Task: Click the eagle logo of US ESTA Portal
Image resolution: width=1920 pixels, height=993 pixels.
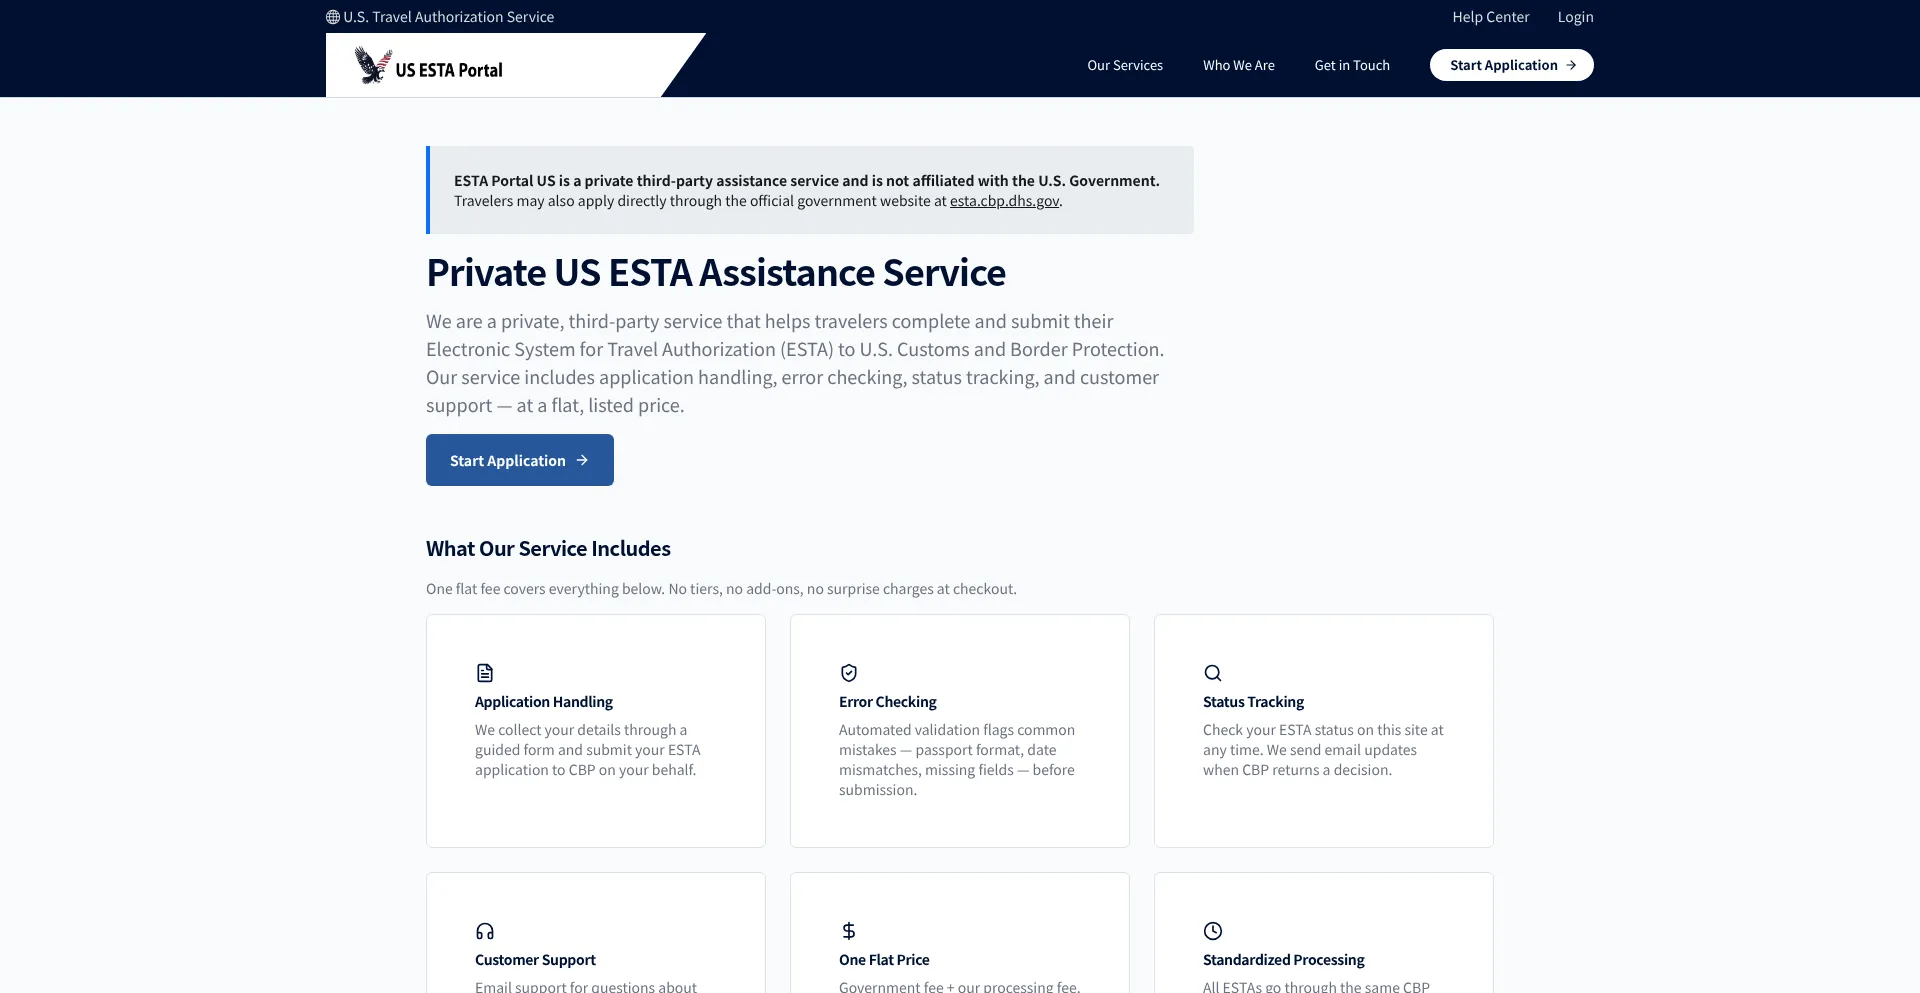Action: 373,66
